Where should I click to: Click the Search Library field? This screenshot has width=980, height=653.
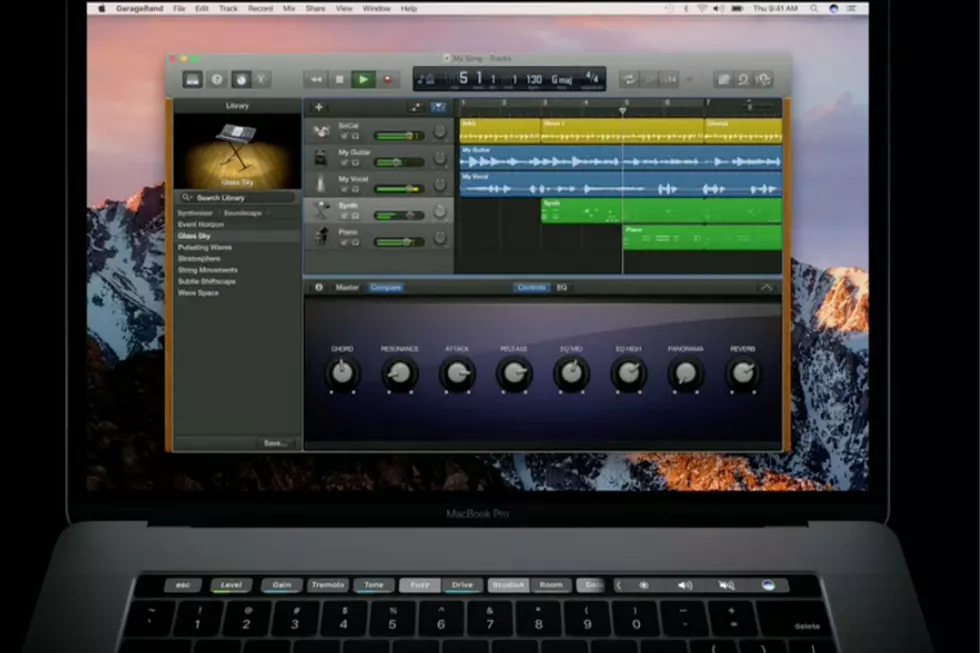[x=238, y=197]
